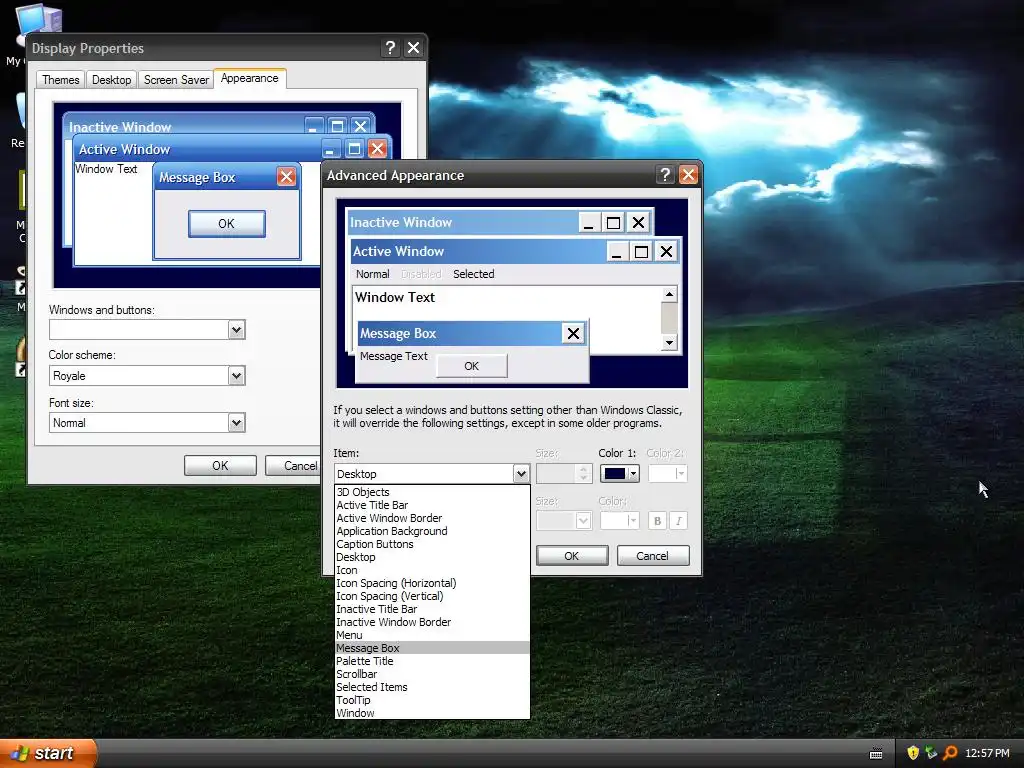1024x768 pixels.
Task: Click scroll down arrow in Window Text preview
Action: (669, 342)
